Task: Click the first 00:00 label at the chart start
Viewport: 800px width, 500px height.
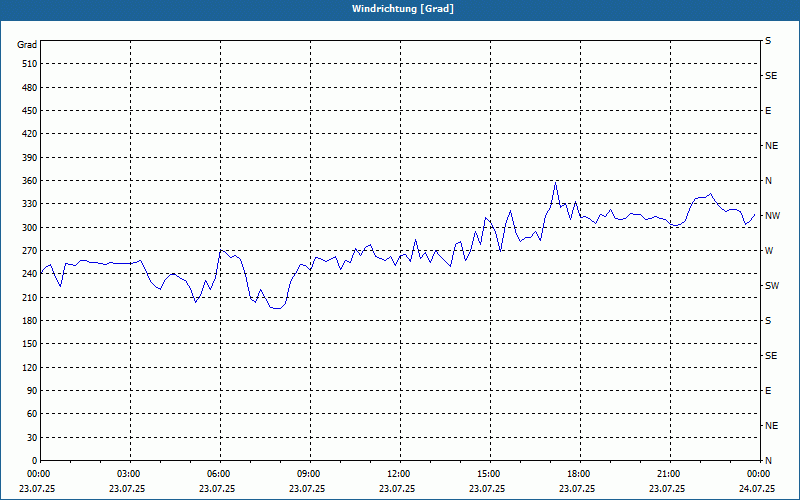Action: (x=37, y=474)
